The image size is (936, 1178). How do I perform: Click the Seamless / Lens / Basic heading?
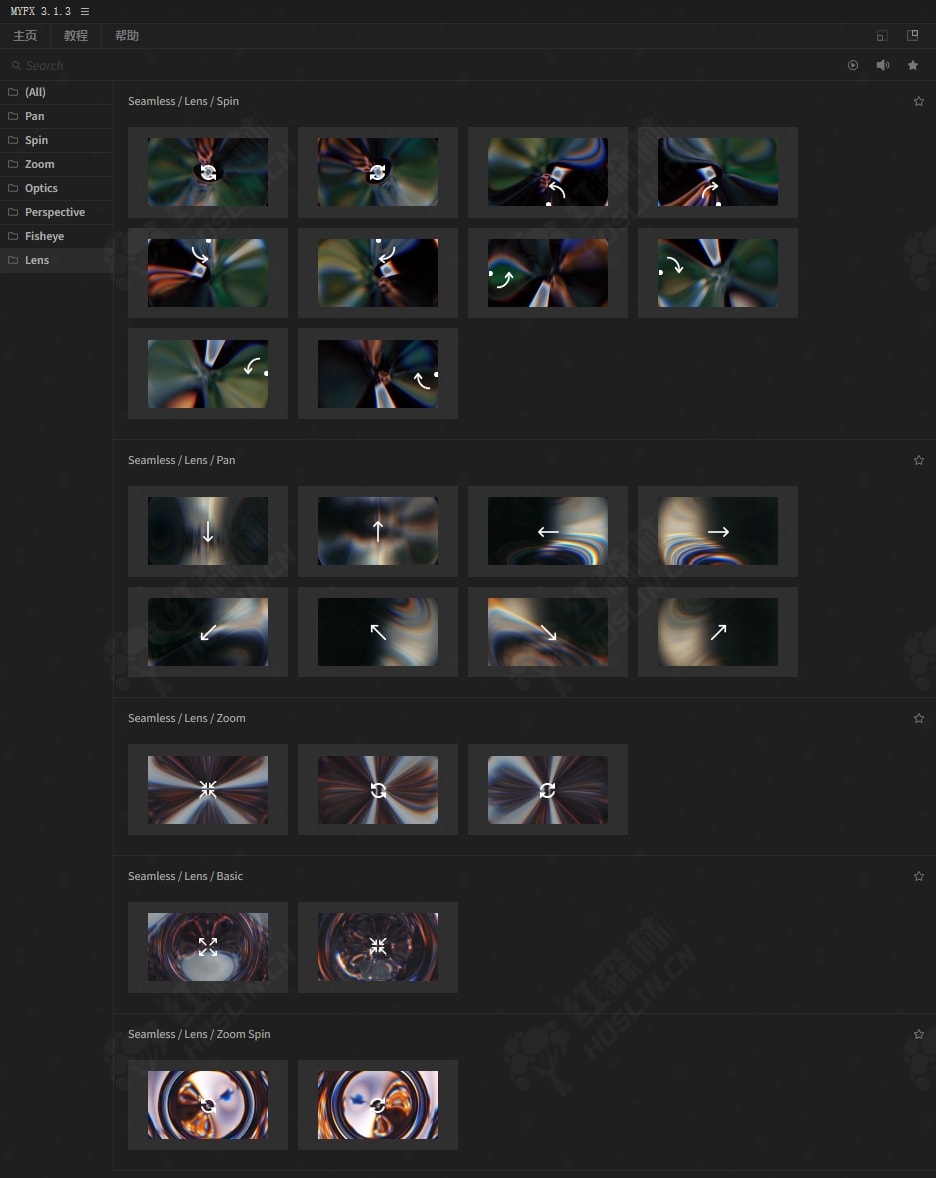[186, 877]
